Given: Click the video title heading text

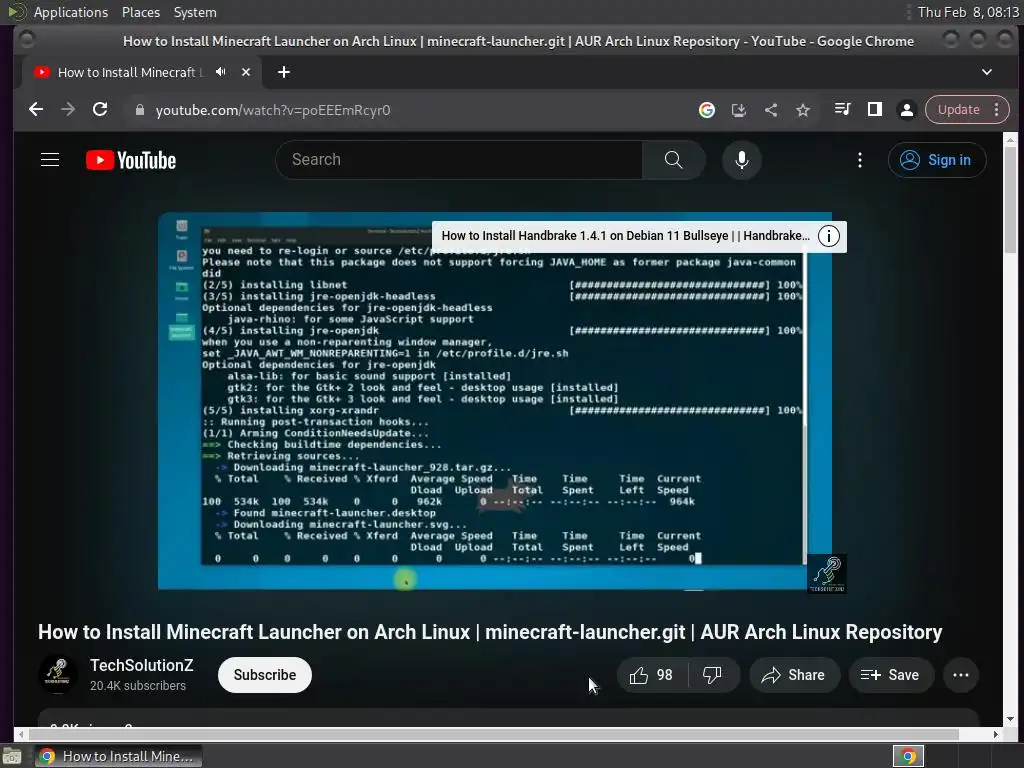Looking at the screenshot, I should pos(490,632).
